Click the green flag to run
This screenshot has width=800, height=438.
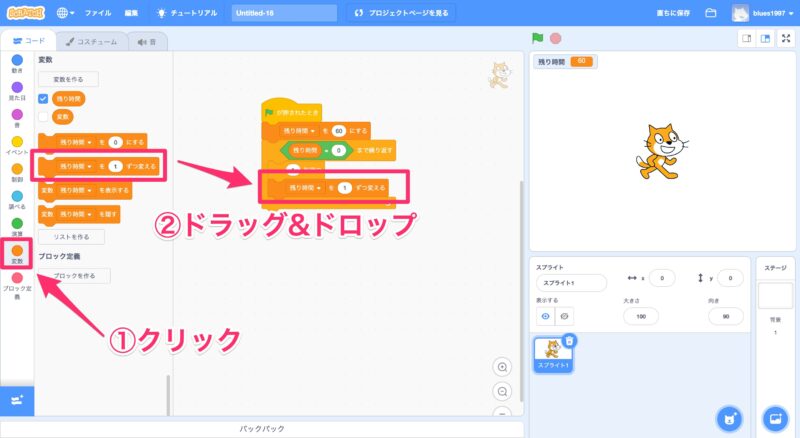538,39
